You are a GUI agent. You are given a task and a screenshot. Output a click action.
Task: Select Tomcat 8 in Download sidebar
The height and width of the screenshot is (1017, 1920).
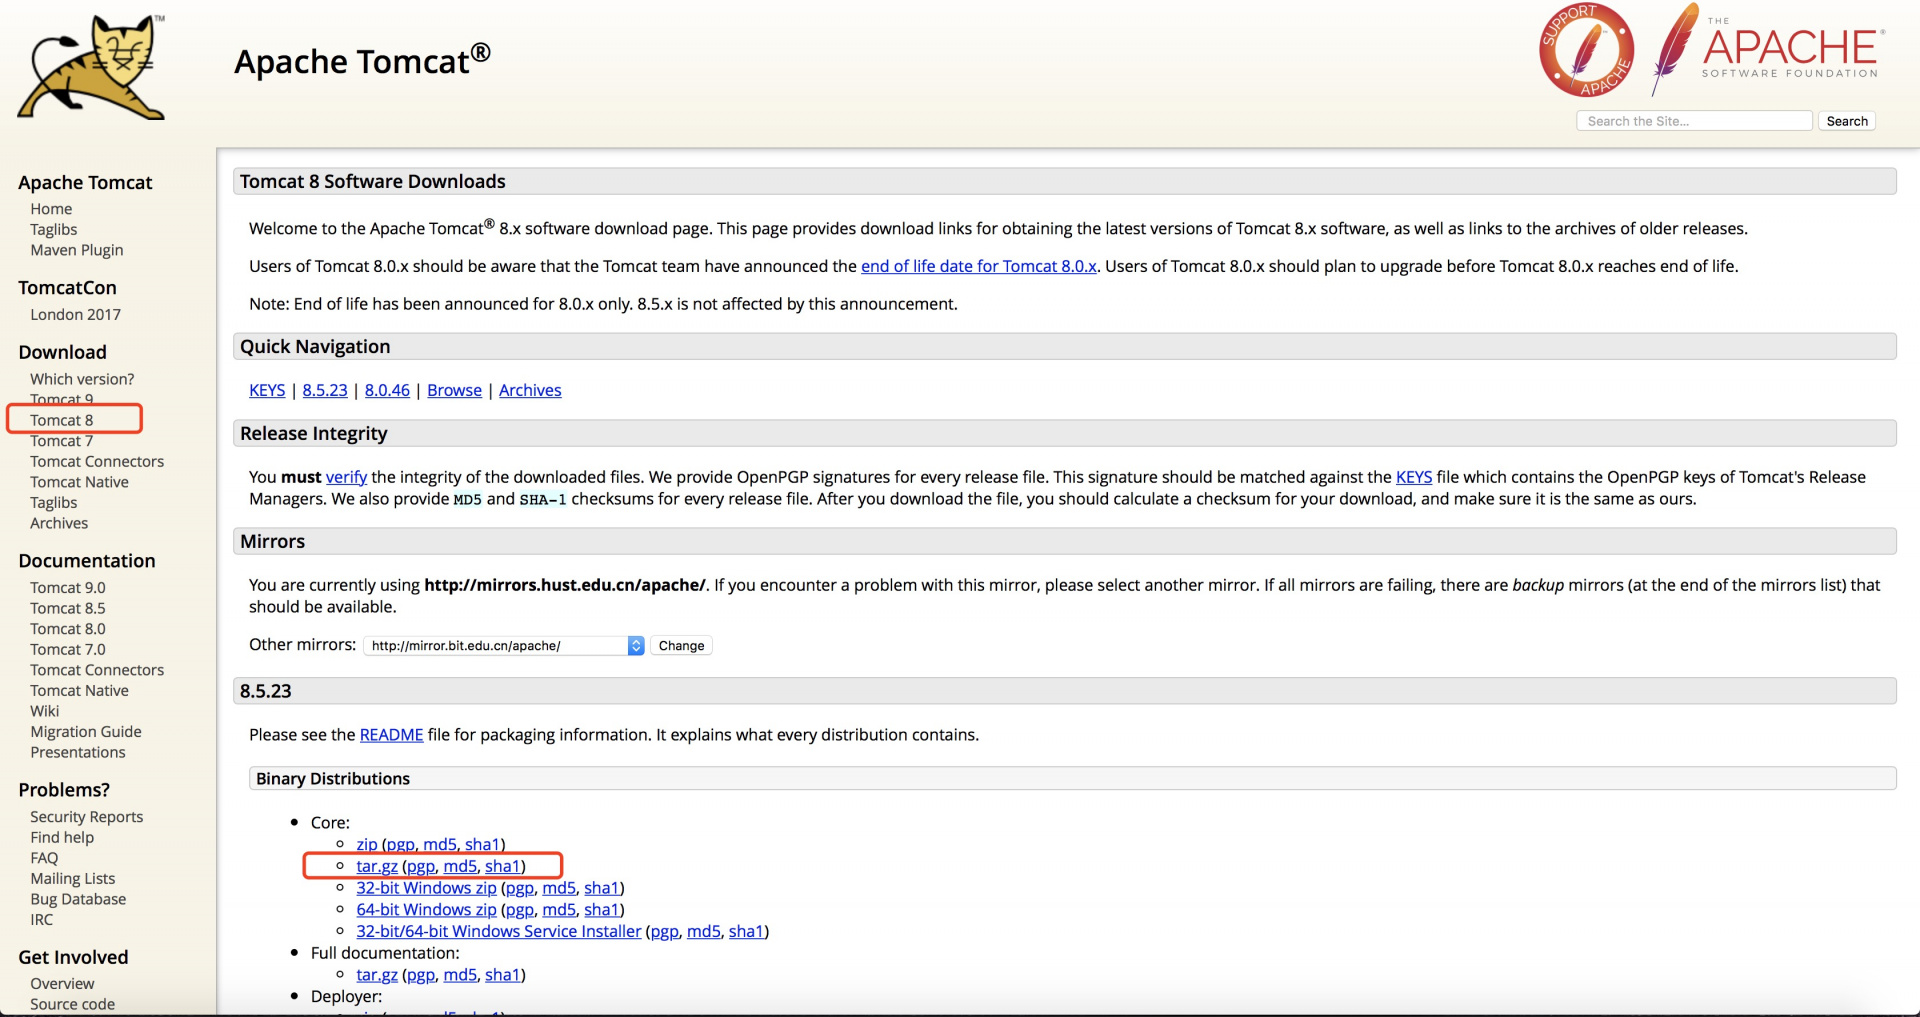click(x=62, y=420)
